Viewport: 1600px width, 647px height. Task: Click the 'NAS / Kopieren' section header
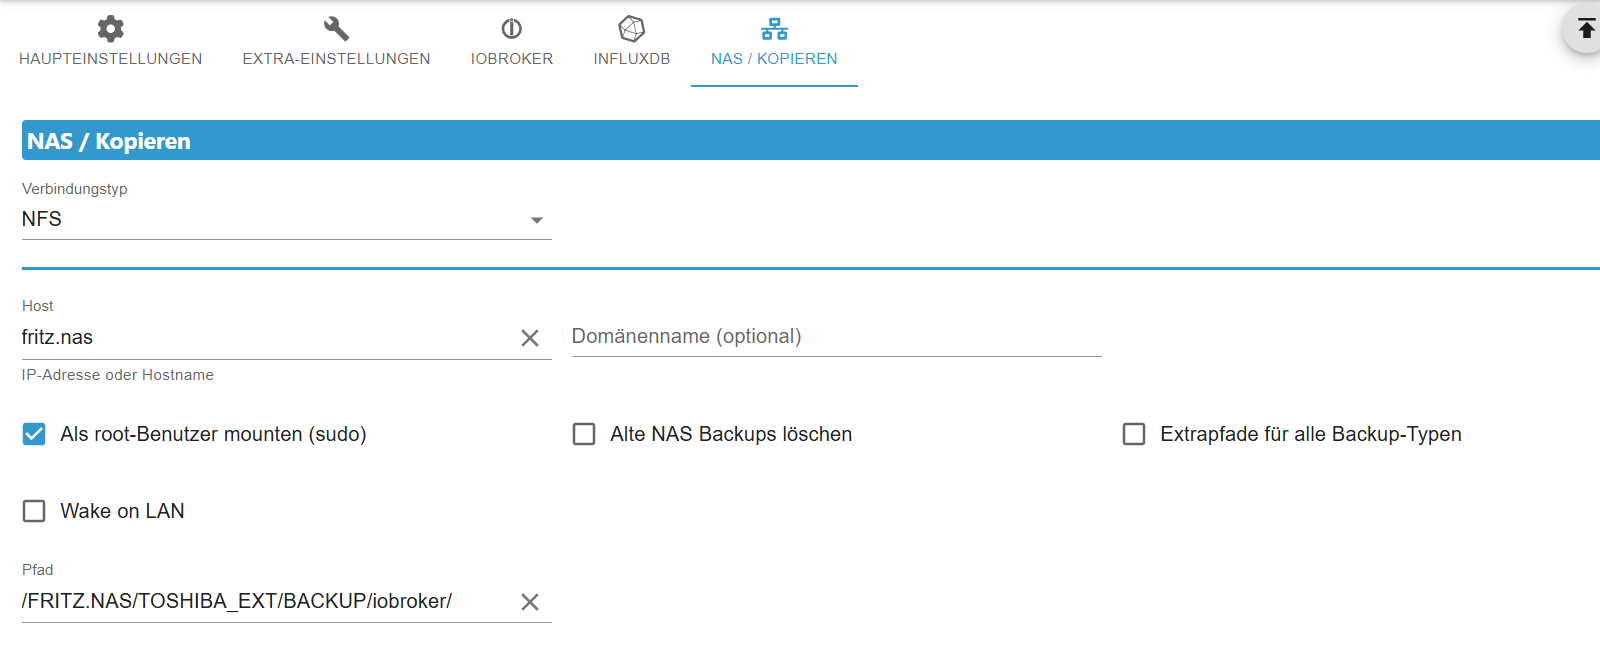click(811, 141)
